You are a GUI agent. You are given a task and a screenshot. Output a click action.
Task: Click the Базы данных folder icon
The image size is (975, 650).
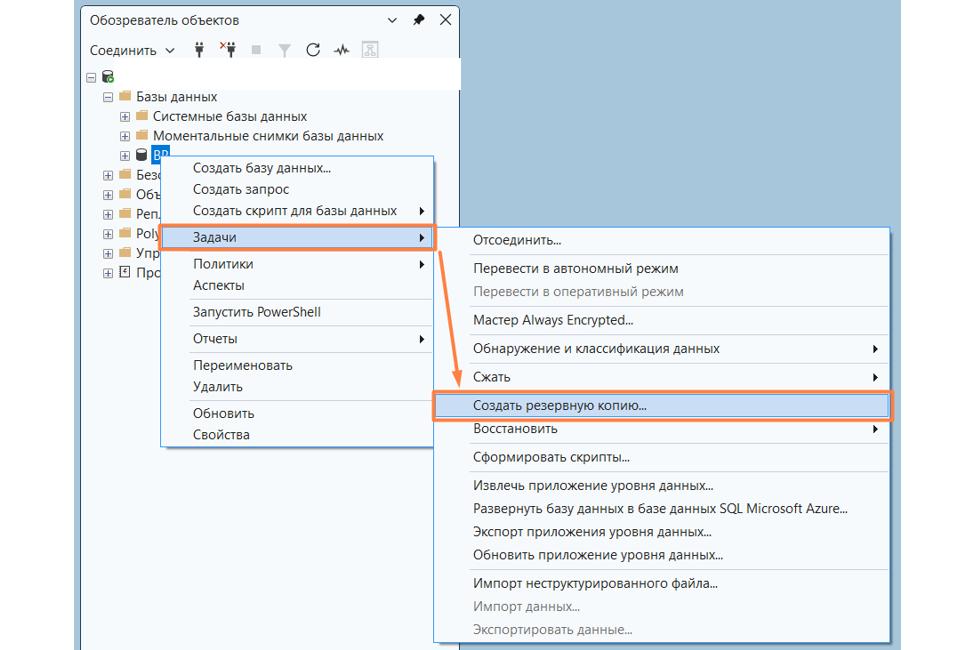pos(125,96)
